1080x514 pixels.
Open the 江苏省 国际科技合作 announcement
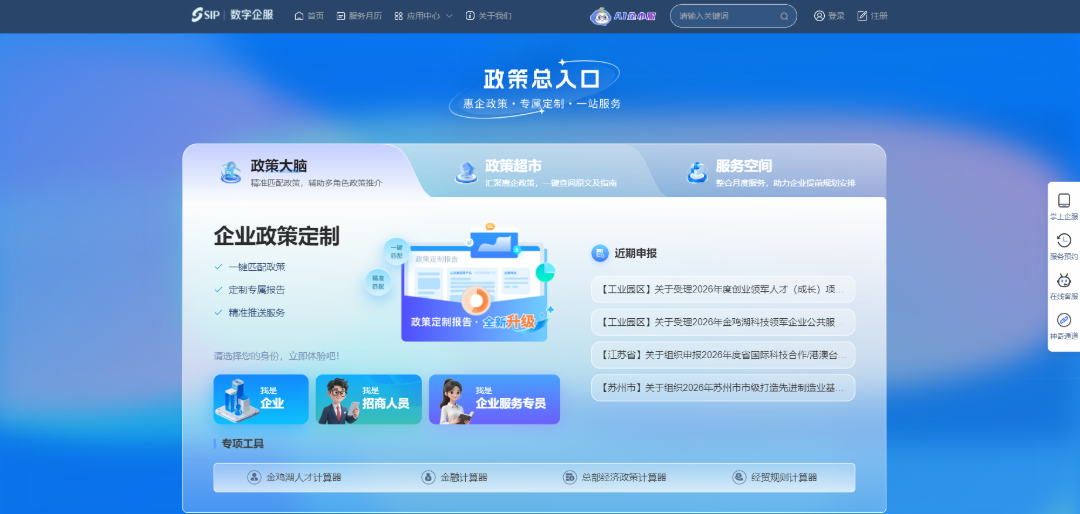722,354
